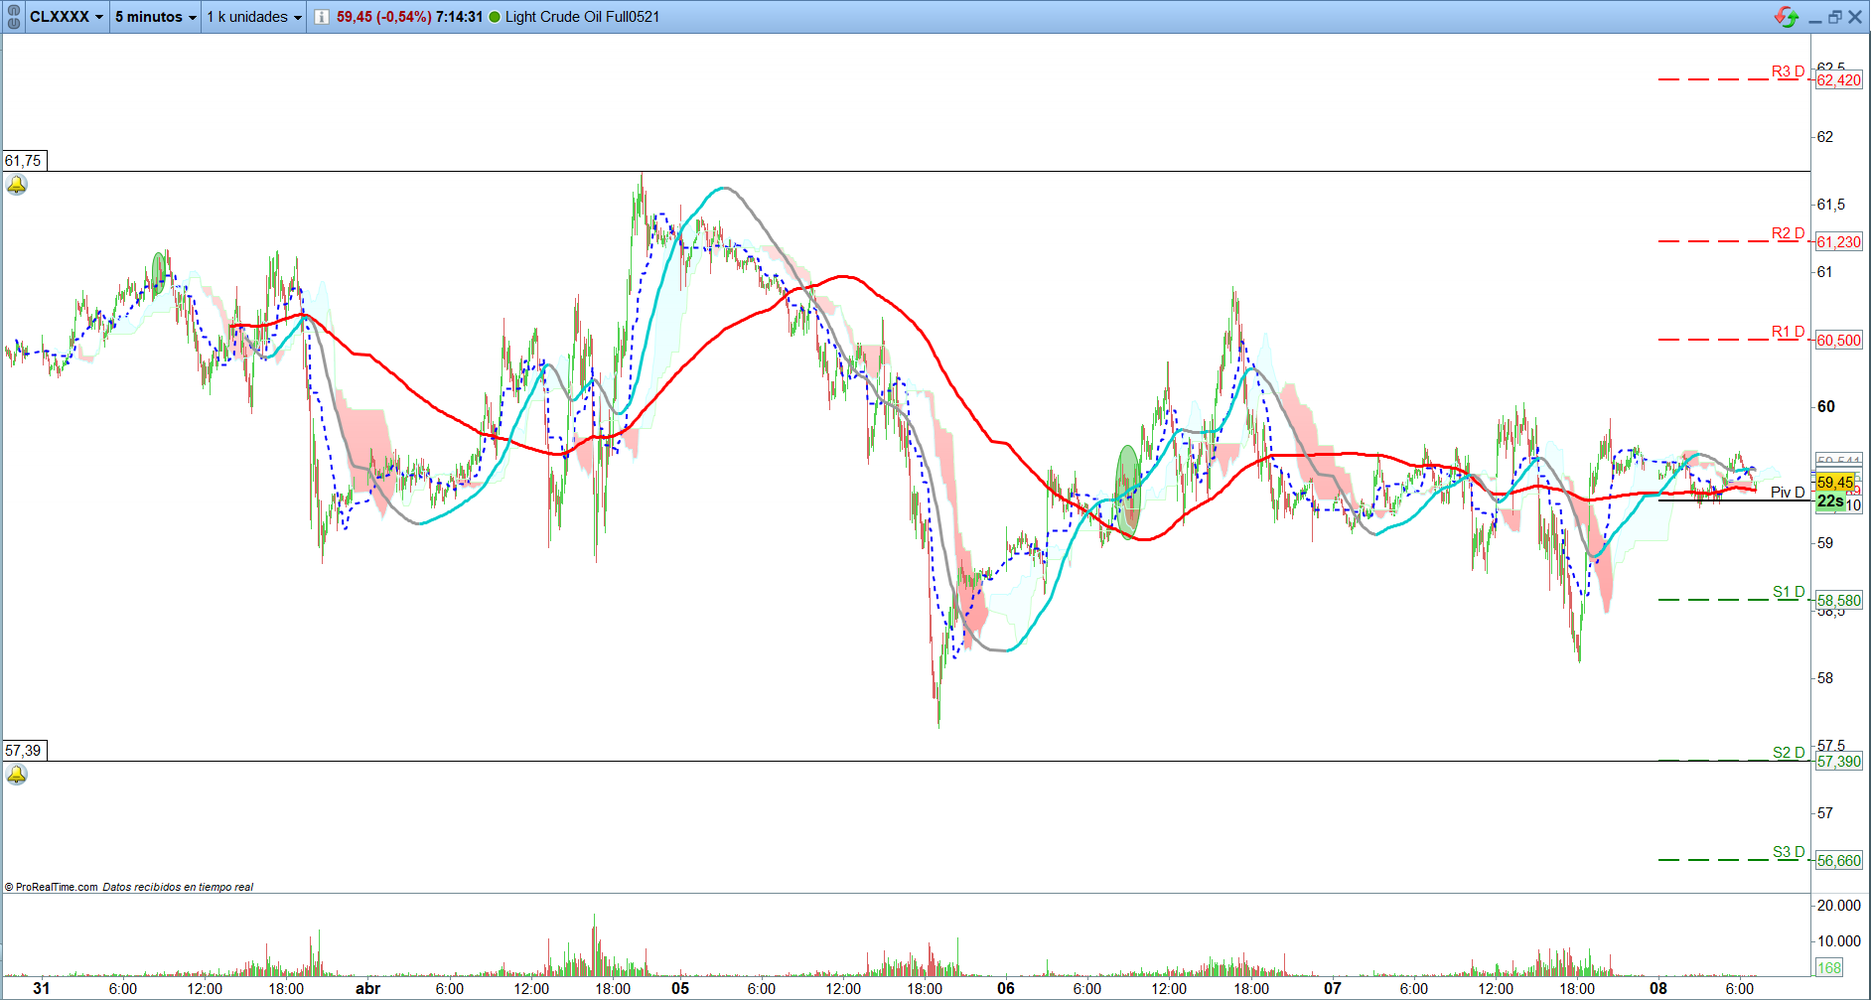Click the R2 D pivot label
This screenshot has width=1871, height=1000.
1788,233
